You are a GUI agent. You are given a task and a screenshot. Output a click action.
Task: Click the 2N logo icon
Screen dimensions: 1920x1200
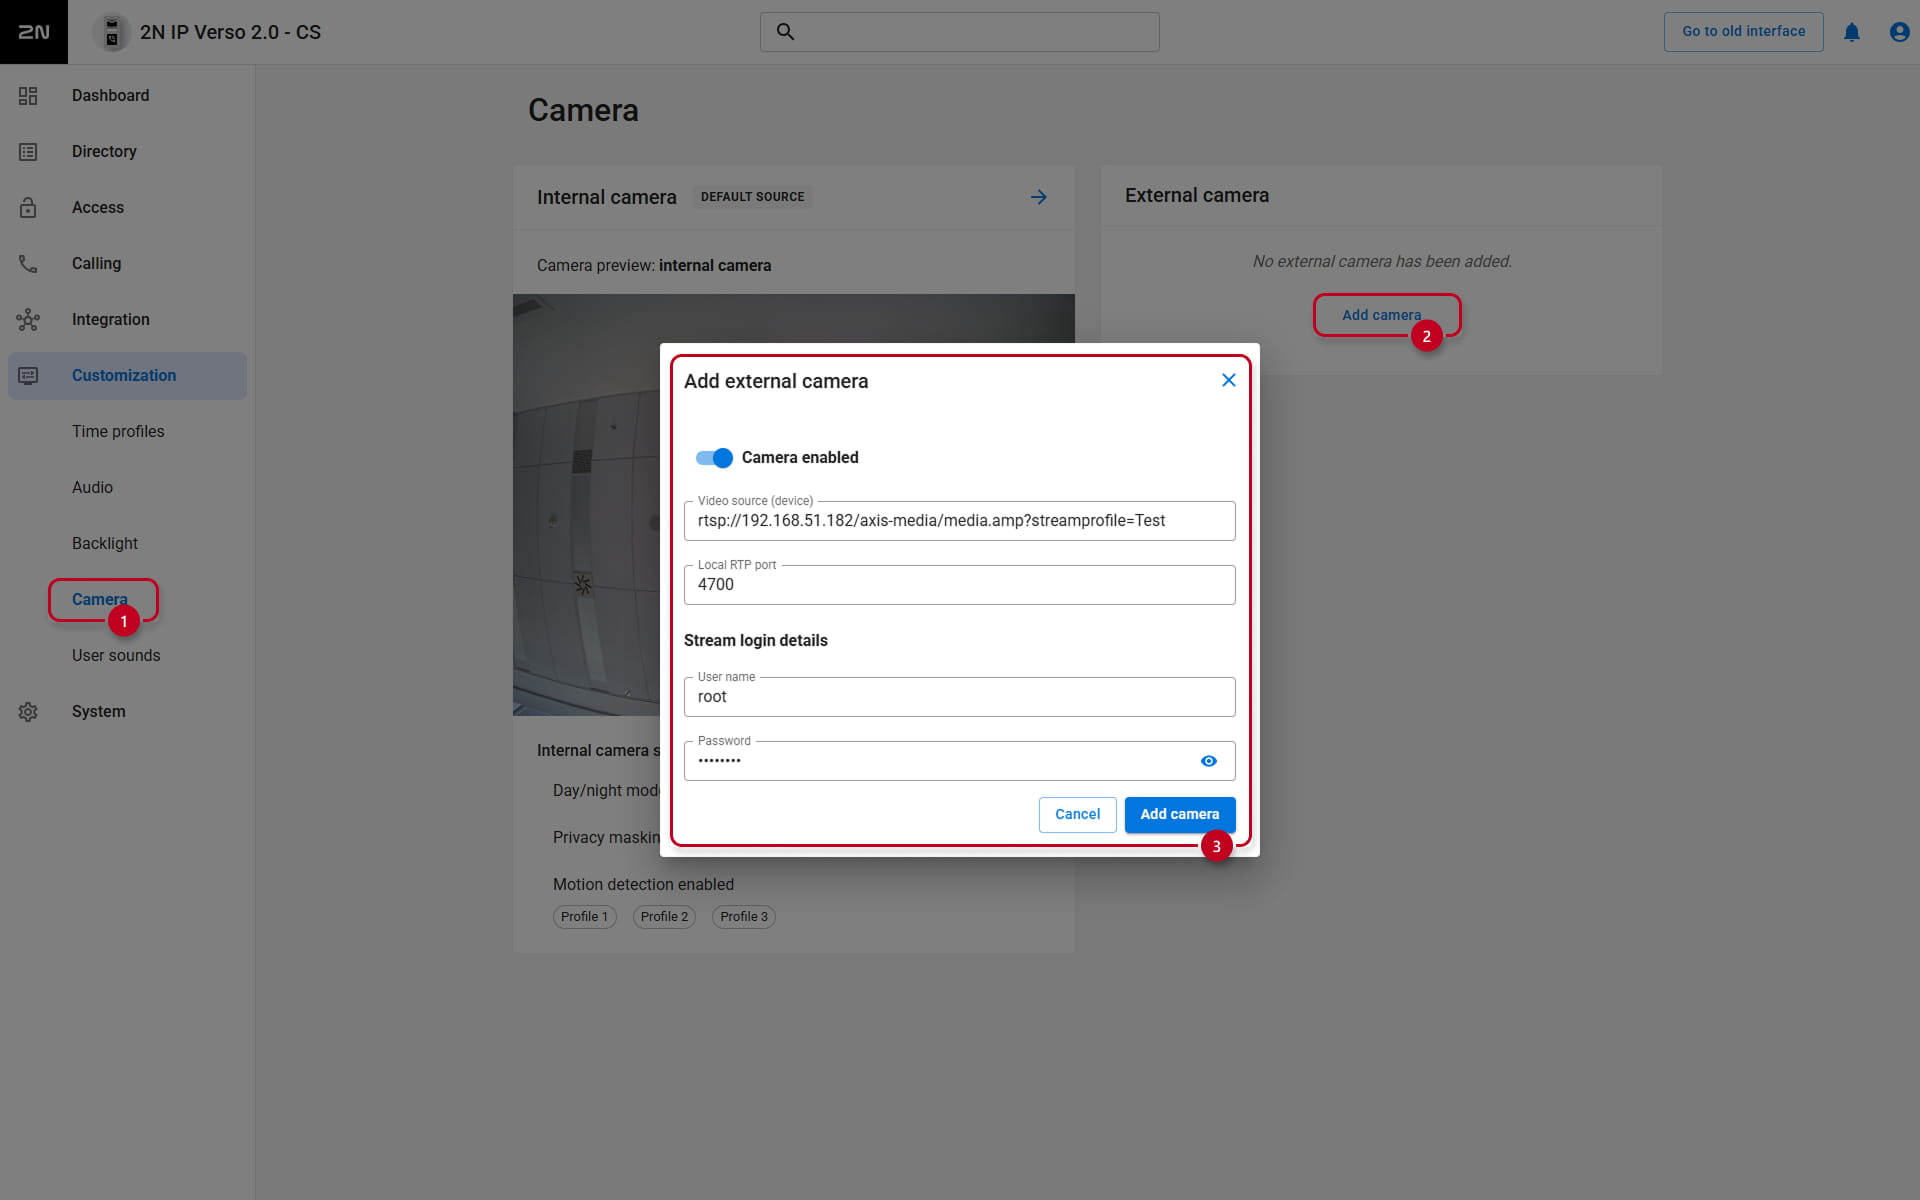click(33, 32)
